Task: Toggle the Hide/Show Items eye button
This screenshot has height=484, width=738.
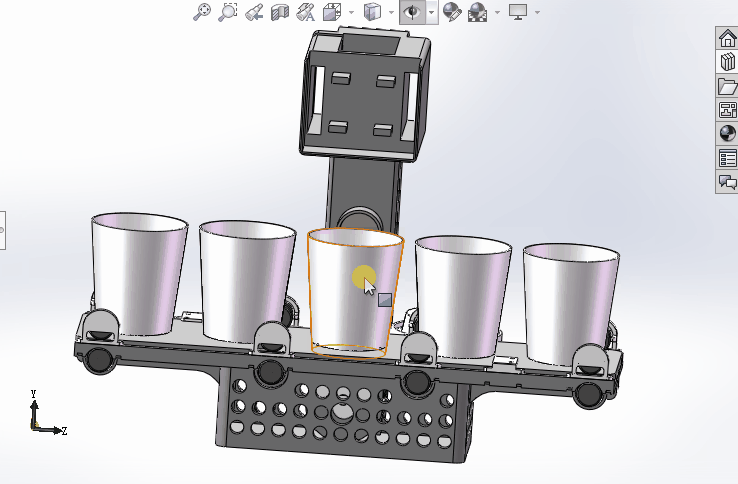Action: click(x=412, y=12)
